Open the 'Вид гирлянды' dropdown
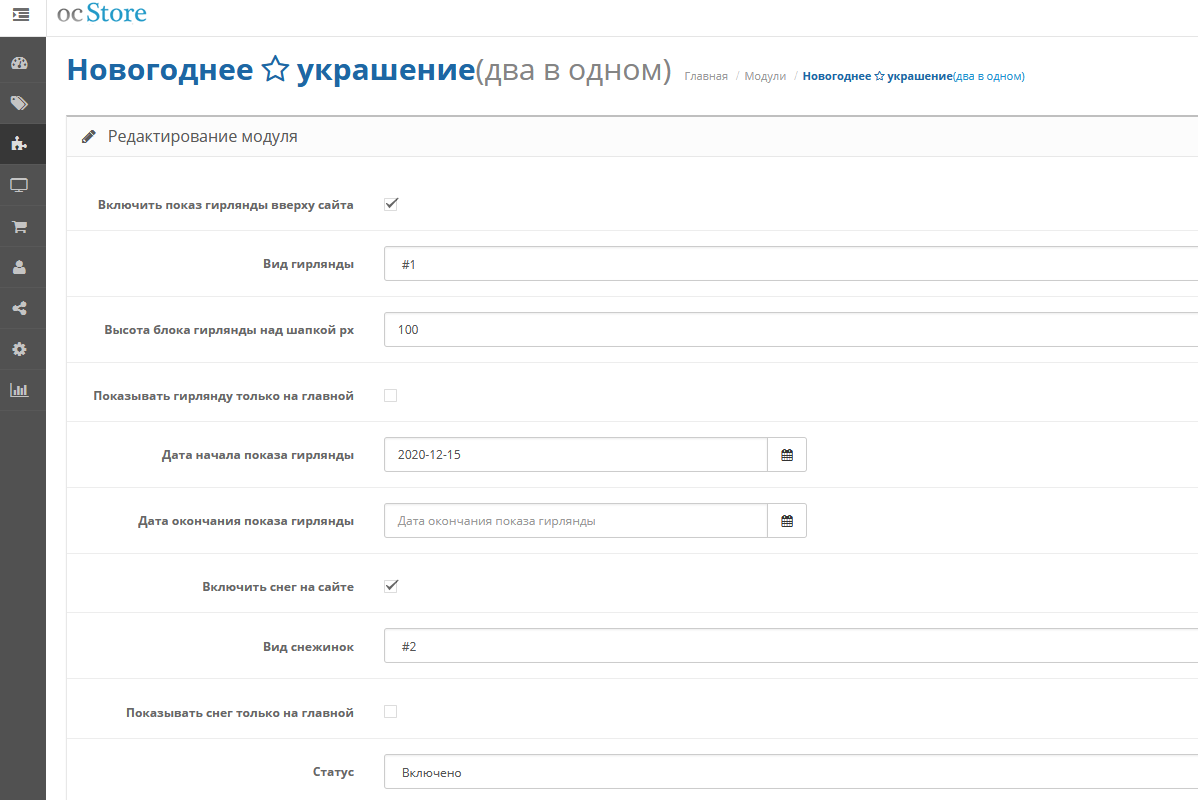The width and height of the screenshot is (1198, 800). pyautogui.click(x=791, y=264)
